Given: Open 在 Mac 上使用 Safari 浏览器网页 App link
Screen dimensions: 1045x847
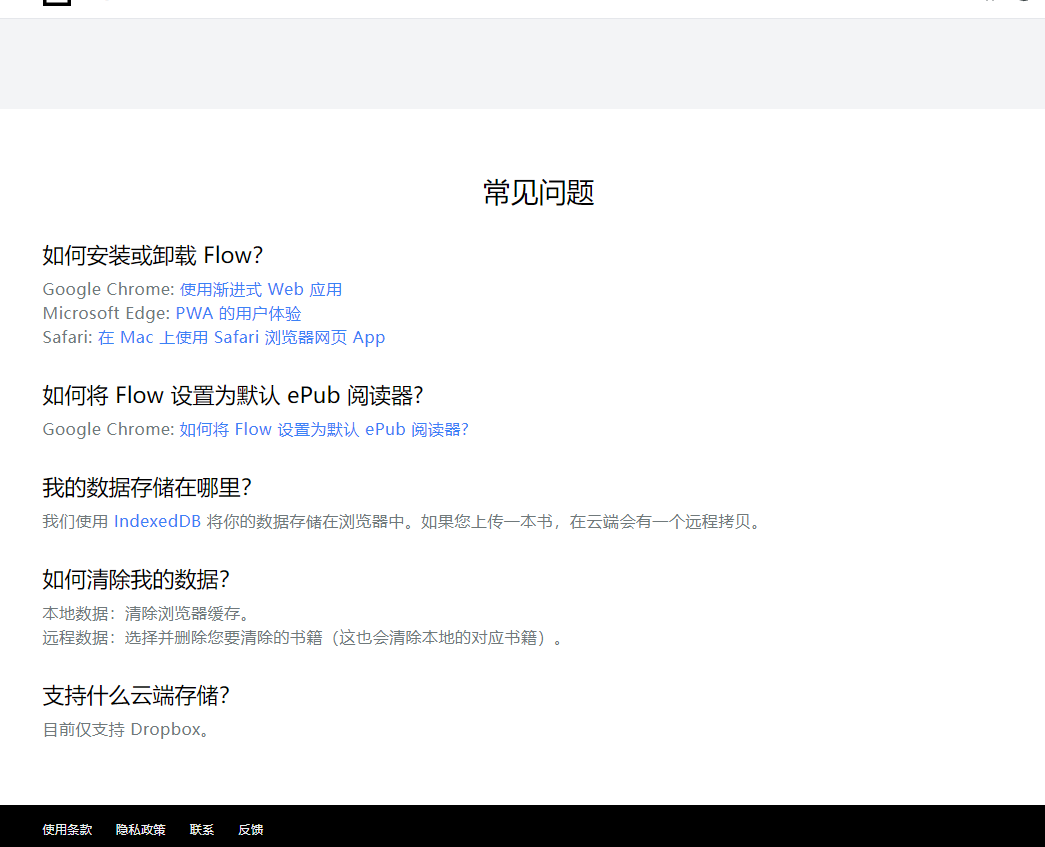Looking at the screenshot, I should click(x=241, y=337).
